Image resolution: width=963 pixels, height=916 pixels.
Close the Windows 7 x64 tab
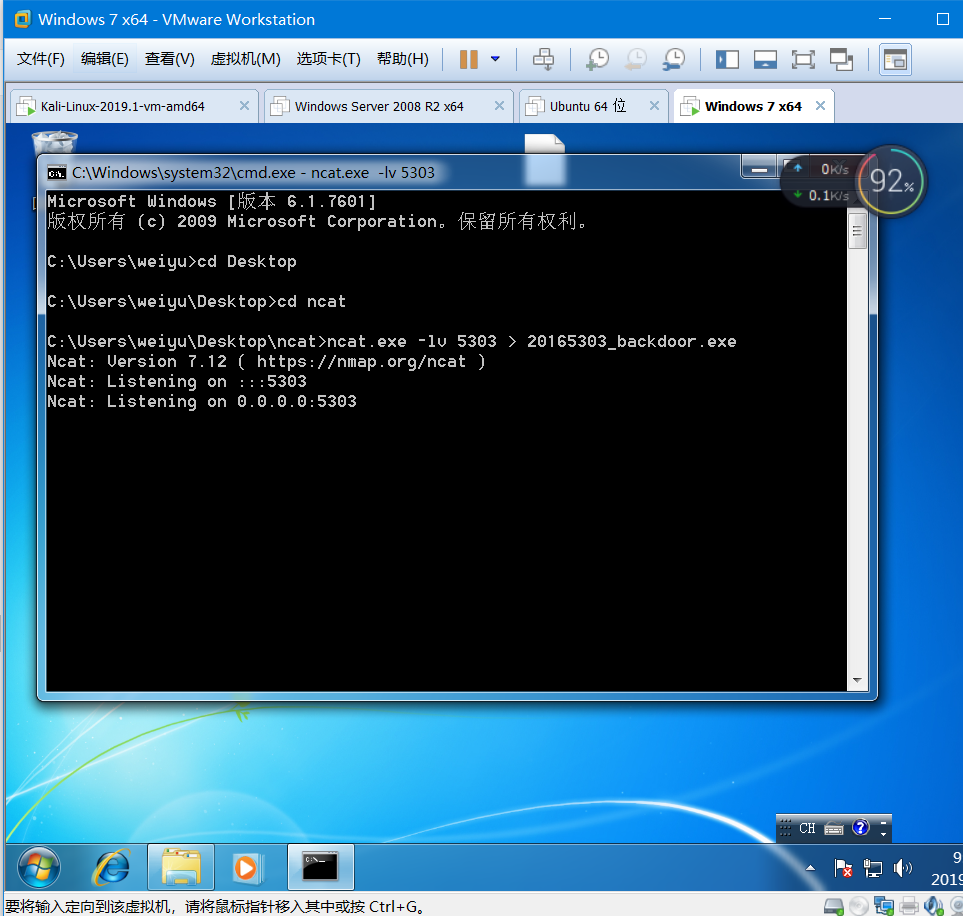coord(820,106)
